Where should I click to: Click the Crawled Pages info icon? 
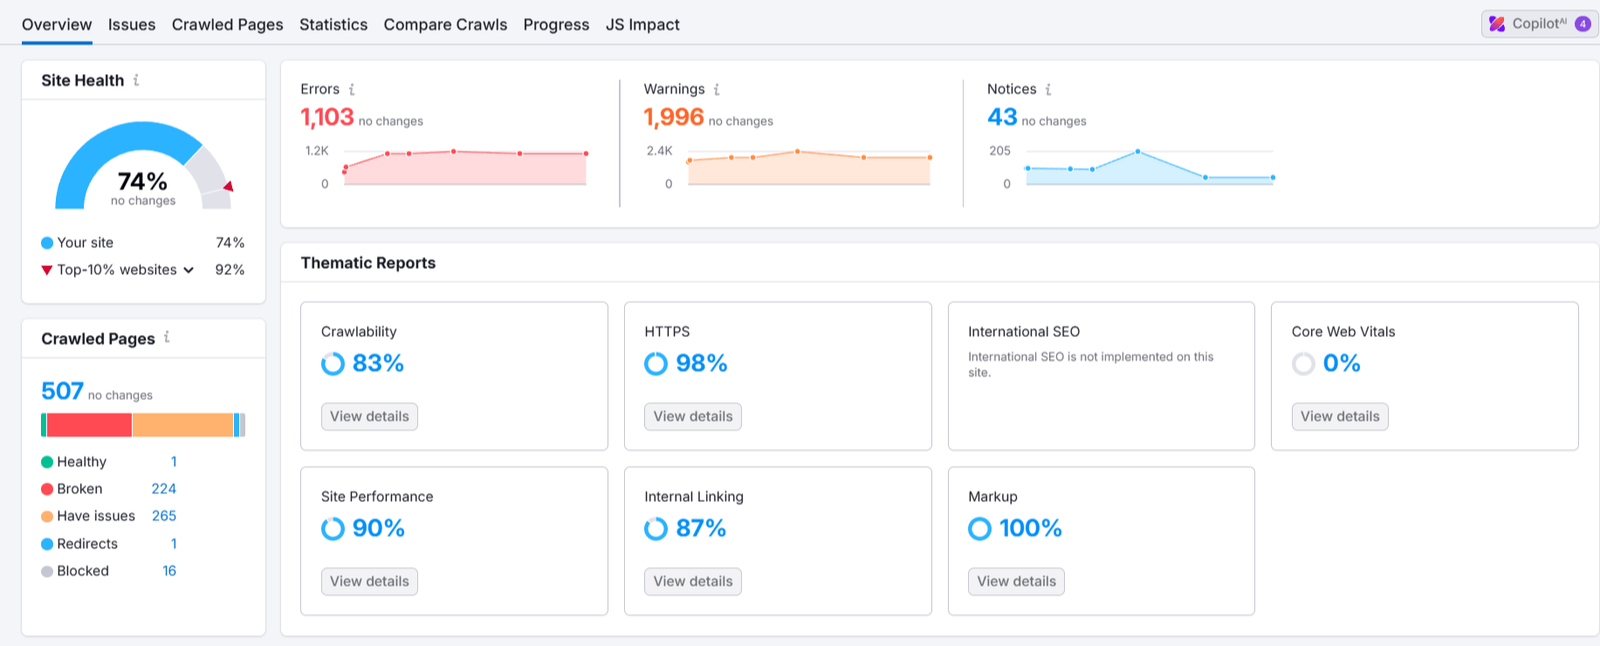(167, 338)
